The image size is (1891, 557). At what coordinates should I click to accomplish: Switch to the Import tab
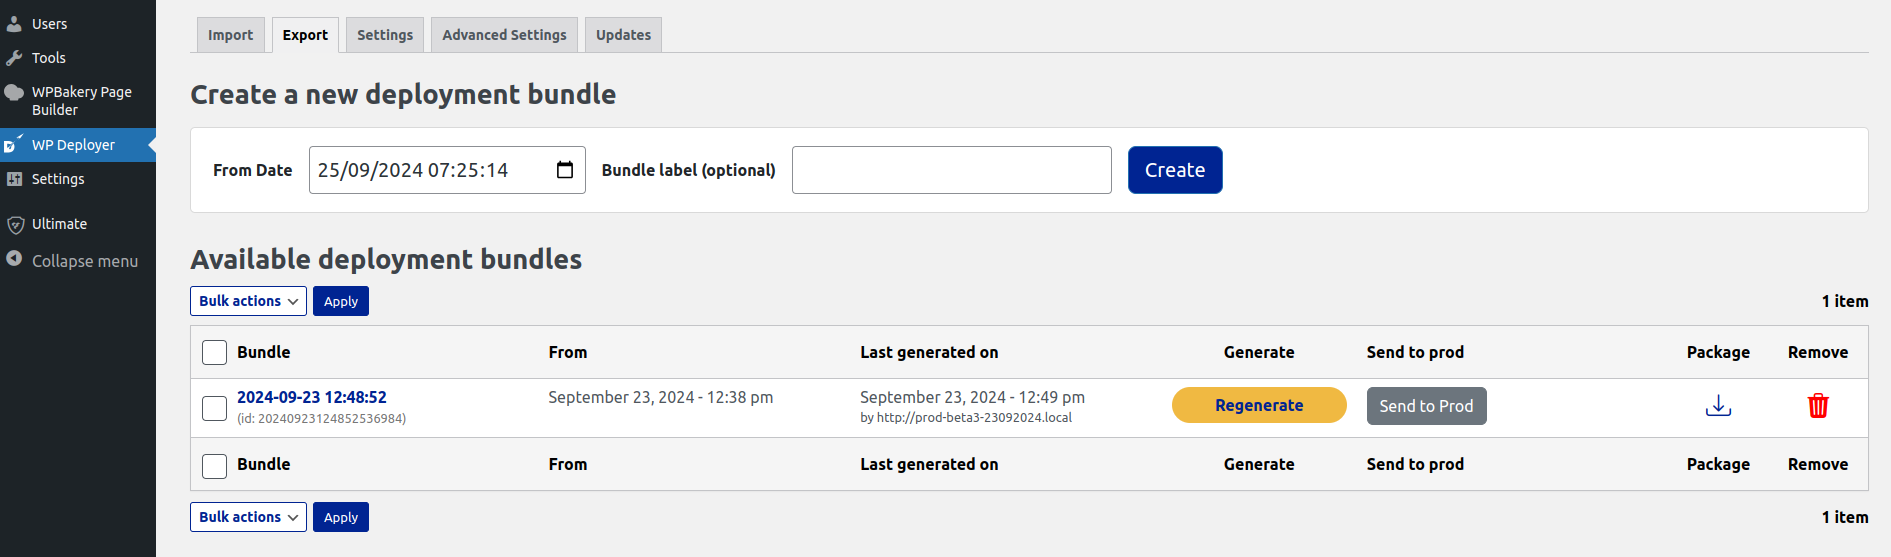coord(230,35)
